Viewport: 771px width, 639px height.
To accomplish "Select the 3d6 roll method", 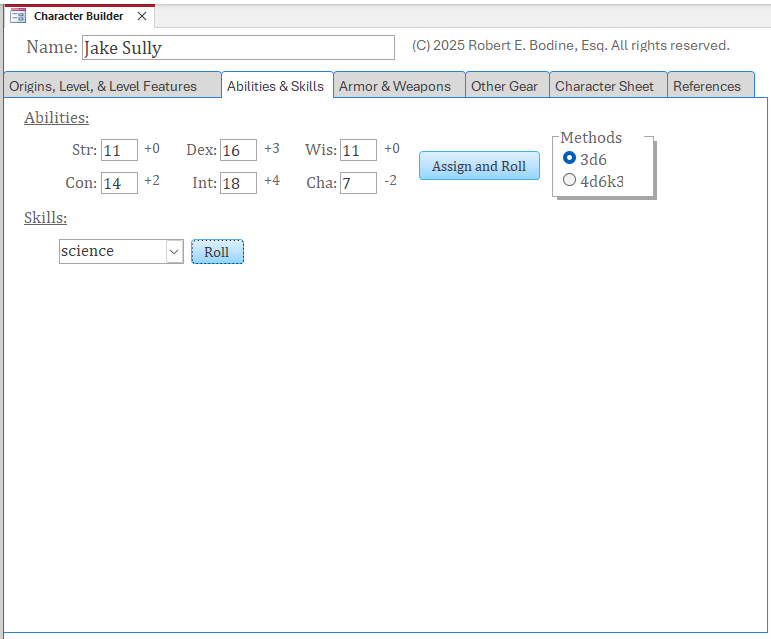I will pos(570,158).
